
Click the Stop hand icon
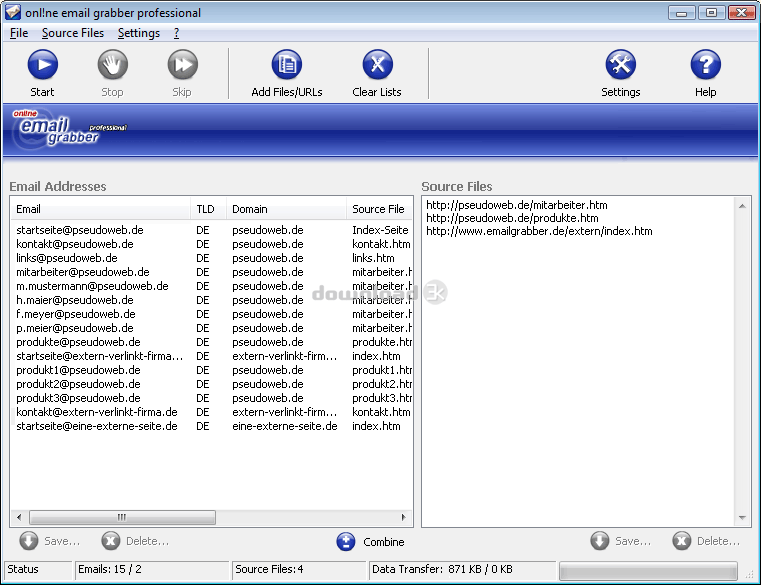click(113, 65)
